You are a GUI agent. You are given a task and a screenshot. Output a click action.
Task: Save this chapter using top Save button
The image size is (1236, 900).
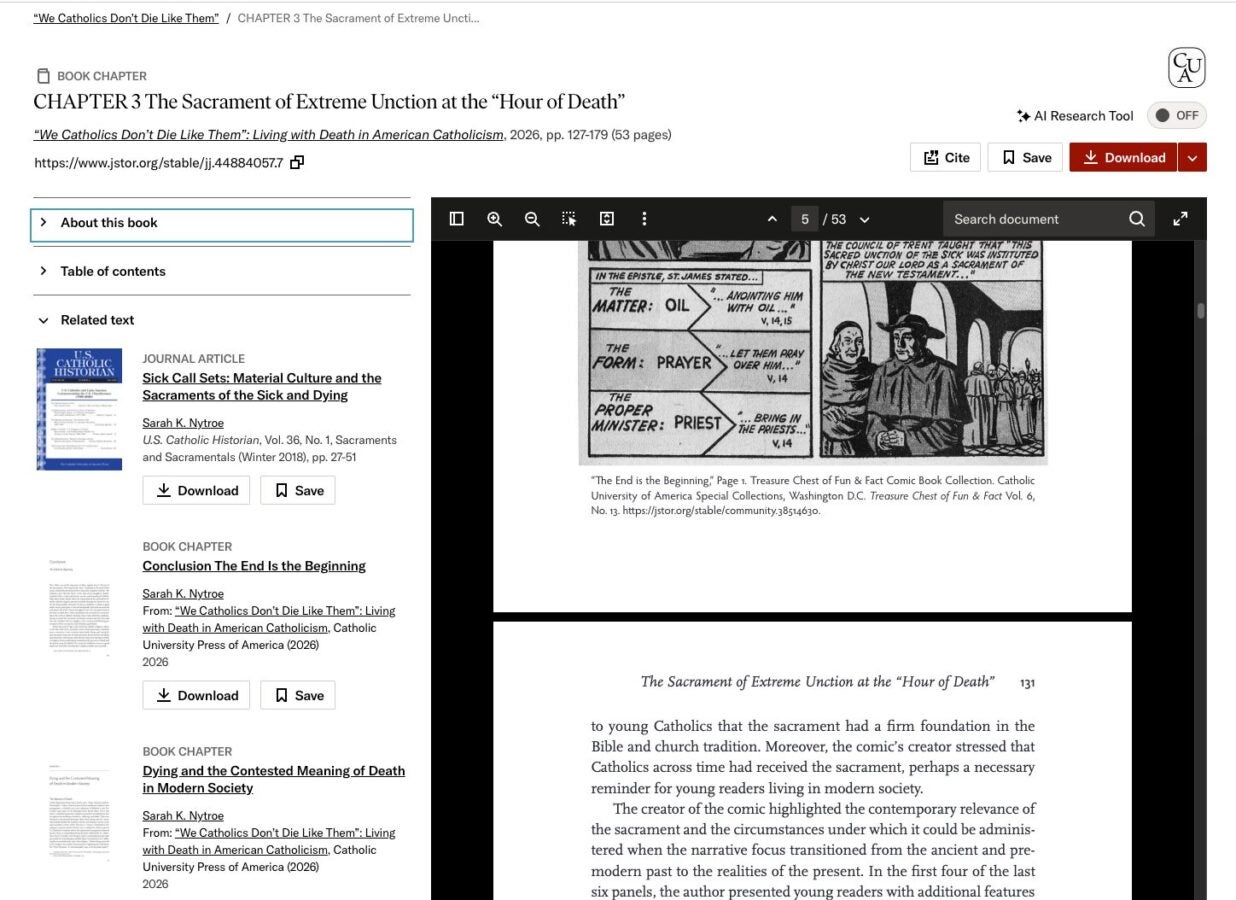pos(1025,157)
